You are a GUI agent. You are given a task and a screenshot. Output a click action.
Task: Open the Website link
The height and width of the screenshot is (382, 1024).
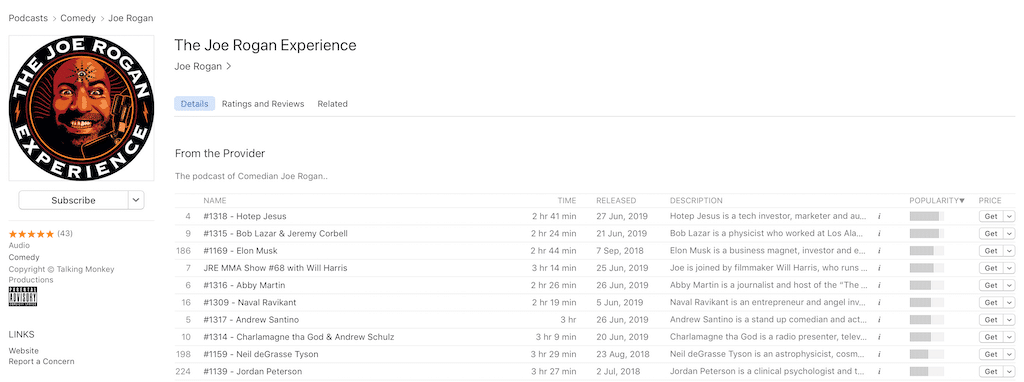(x=24, y=351)
